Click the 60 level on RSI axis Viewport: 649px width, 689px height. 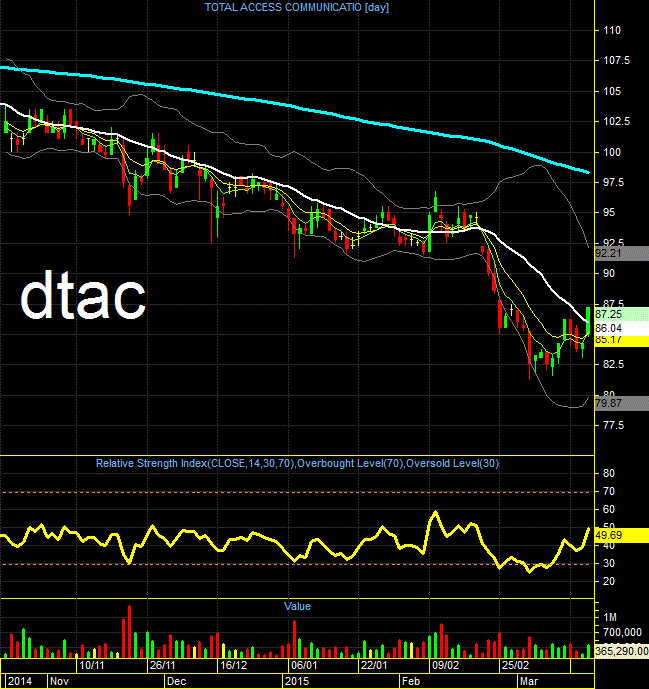click(x=609, y=509)
